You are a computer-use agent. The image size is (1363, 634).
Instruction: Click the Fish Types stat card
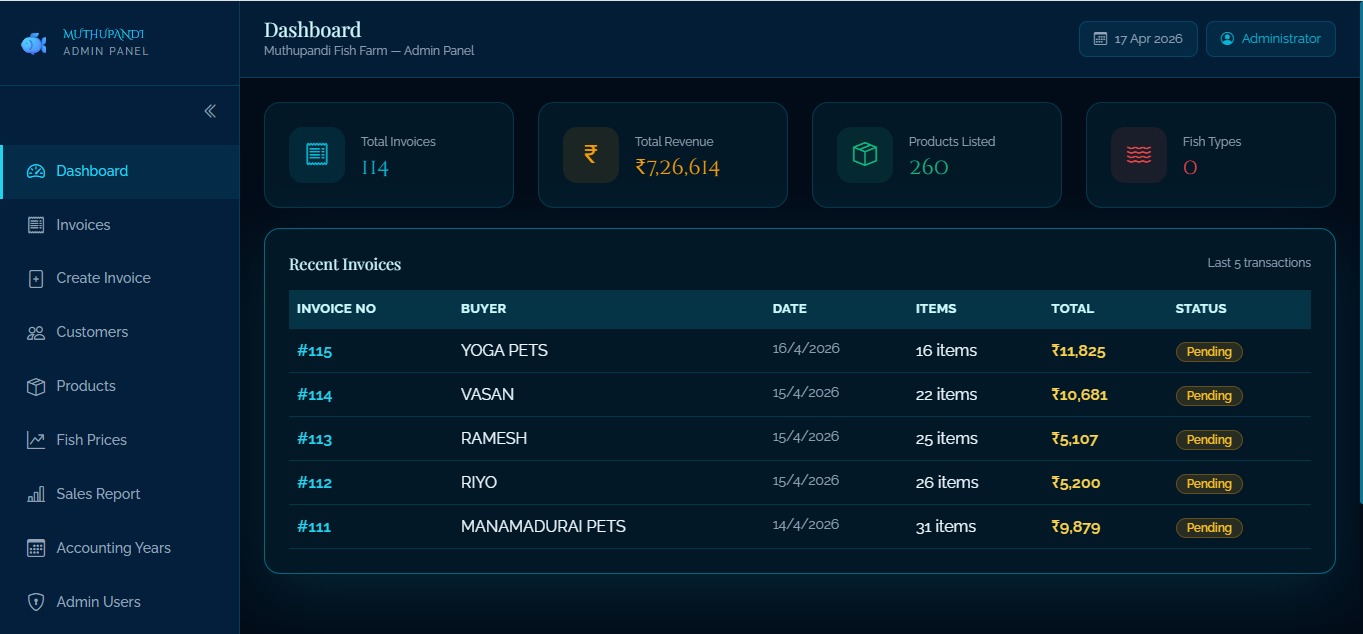[x=1209, y=155]
